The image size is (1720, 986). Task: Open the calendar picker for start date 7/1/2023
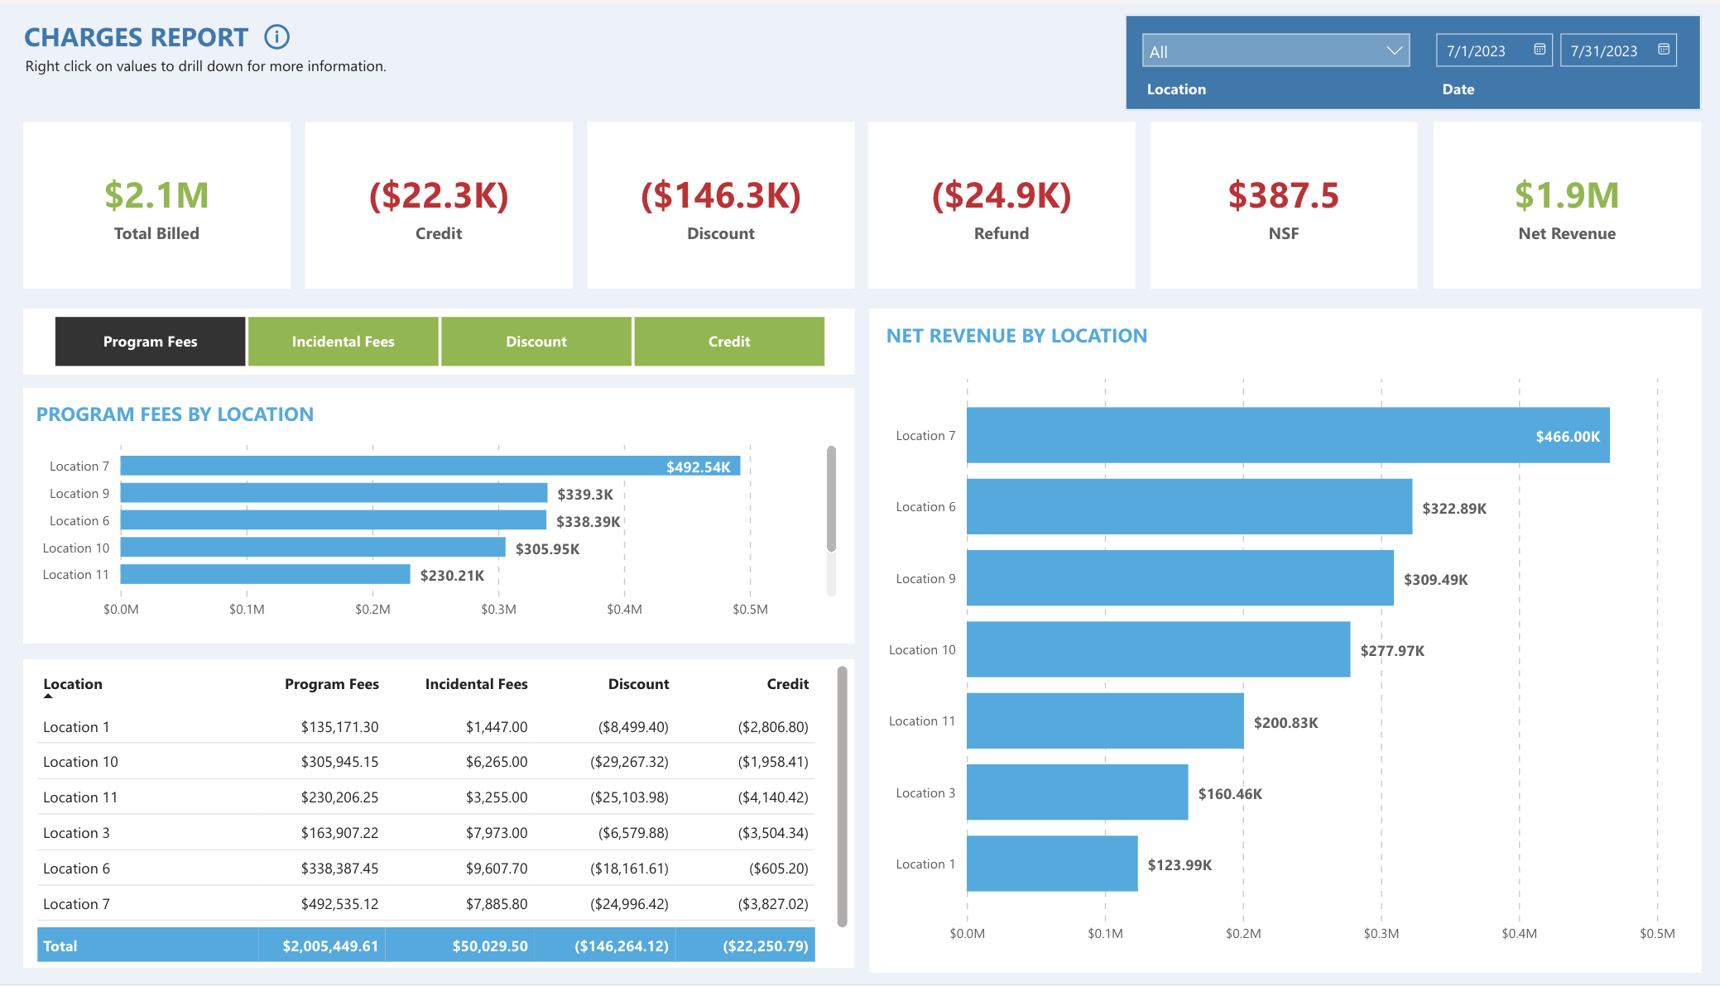pos(1540,49)
